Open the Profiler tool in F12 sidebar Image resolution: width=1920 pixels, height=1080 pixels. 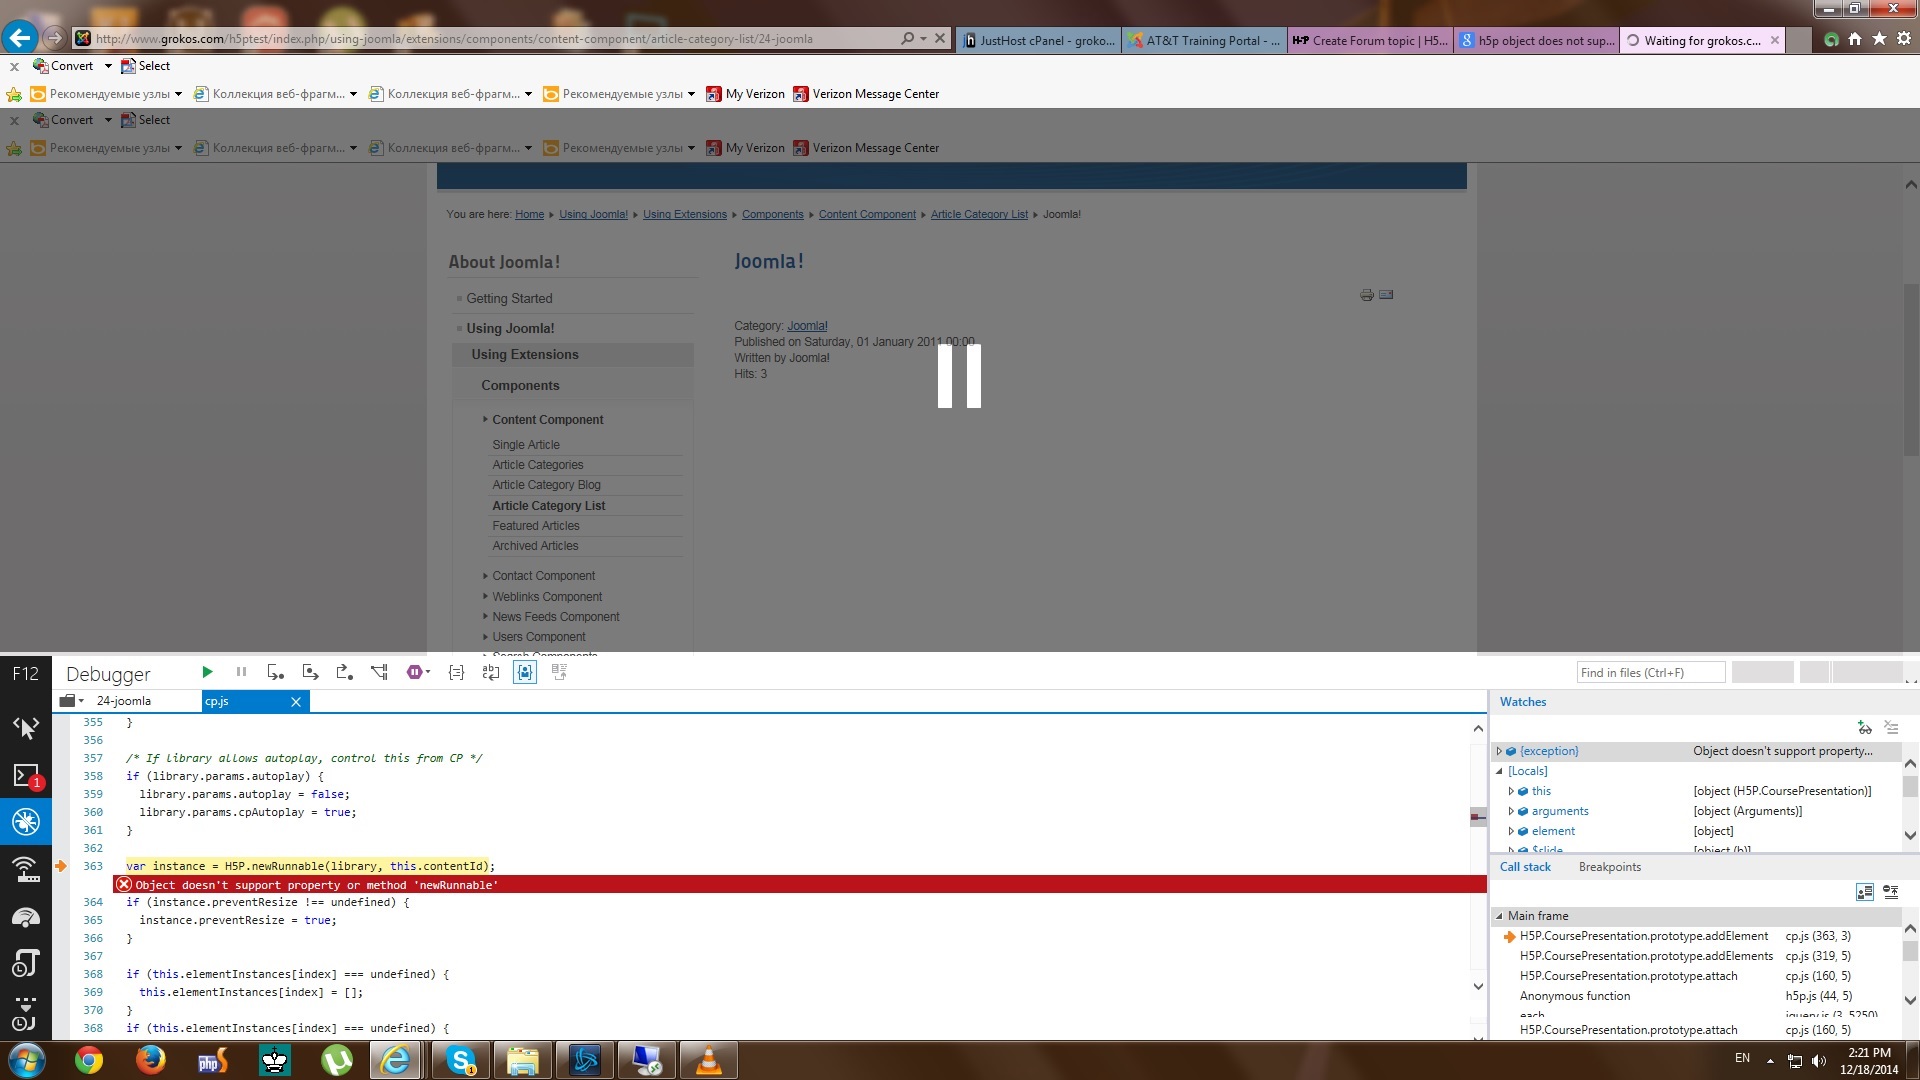[26, 963]
